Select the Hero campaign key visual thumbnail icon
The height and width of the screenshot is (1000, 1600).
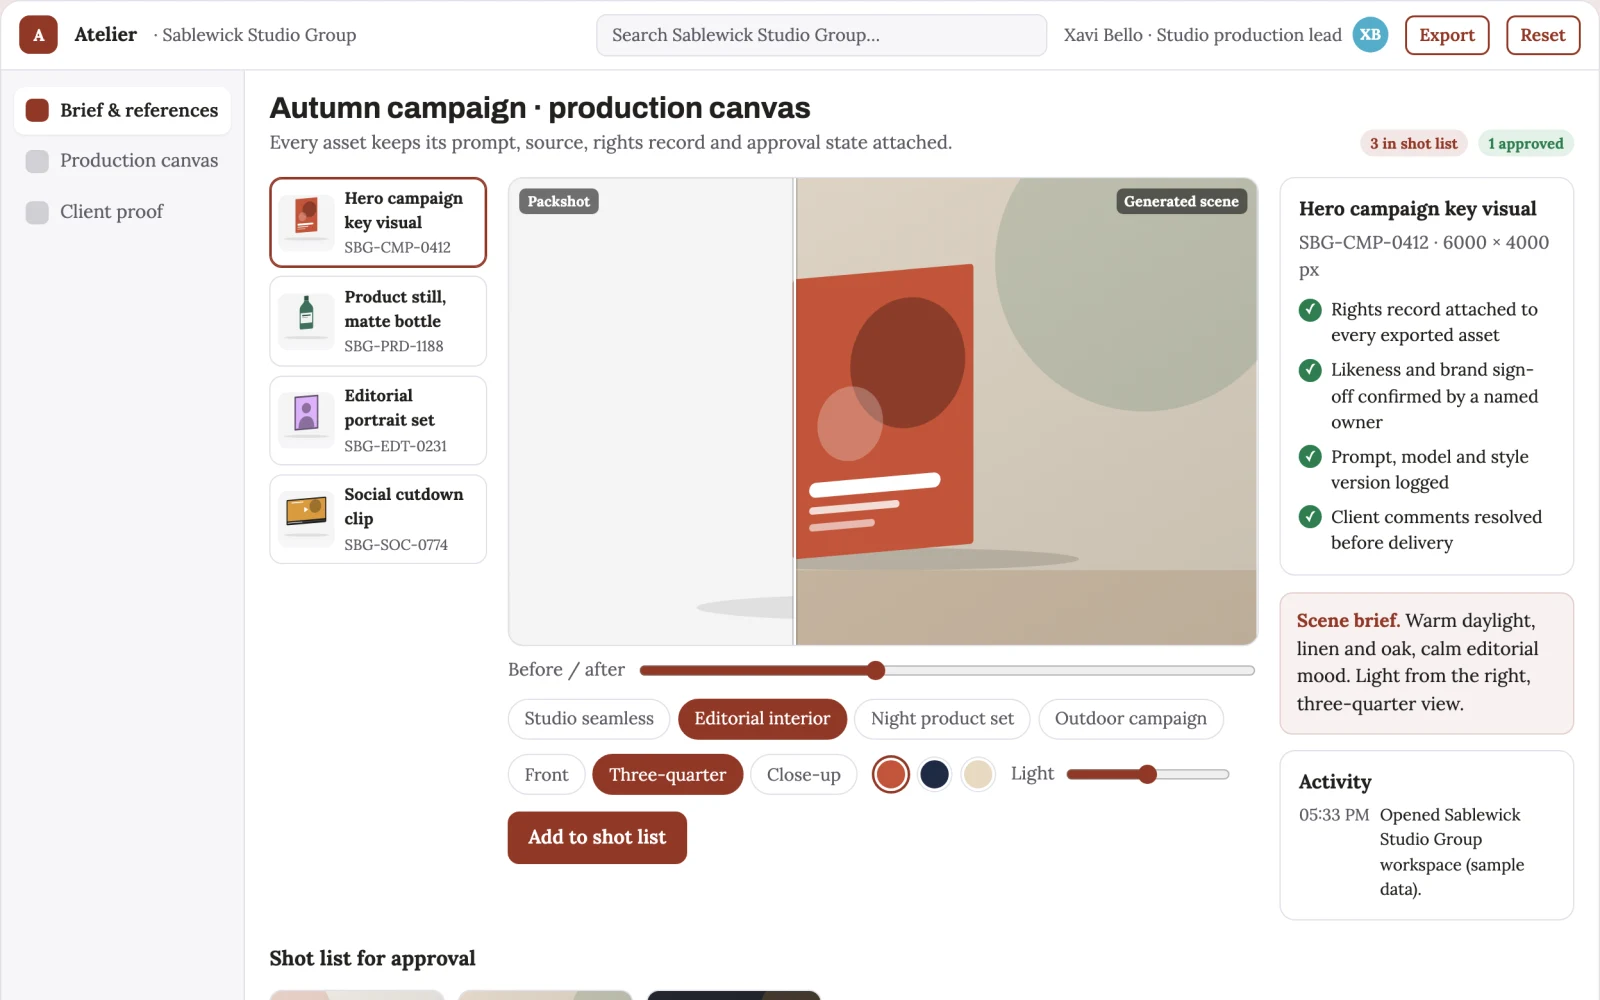tap(307, 222)
